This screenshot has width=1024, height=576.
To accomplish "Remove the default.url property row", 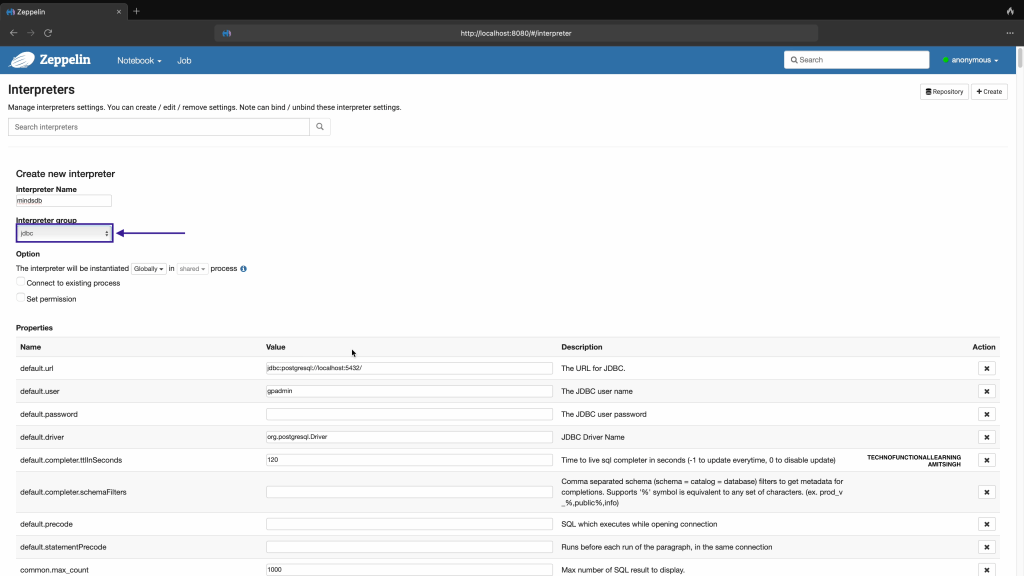I will (x=986, y=368).
